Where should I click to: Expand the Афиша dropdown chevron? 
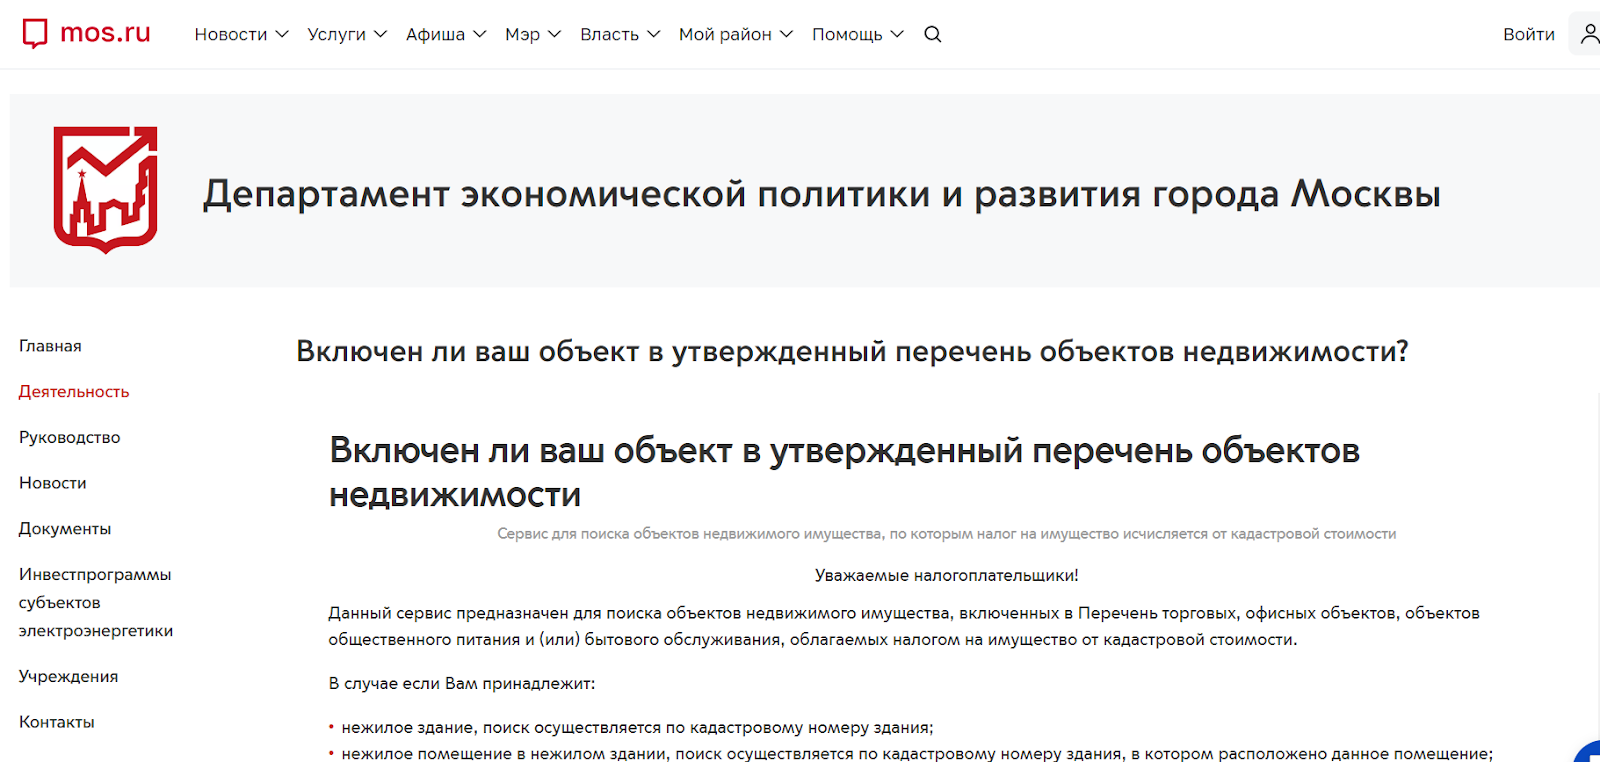(x=480, y=34)
